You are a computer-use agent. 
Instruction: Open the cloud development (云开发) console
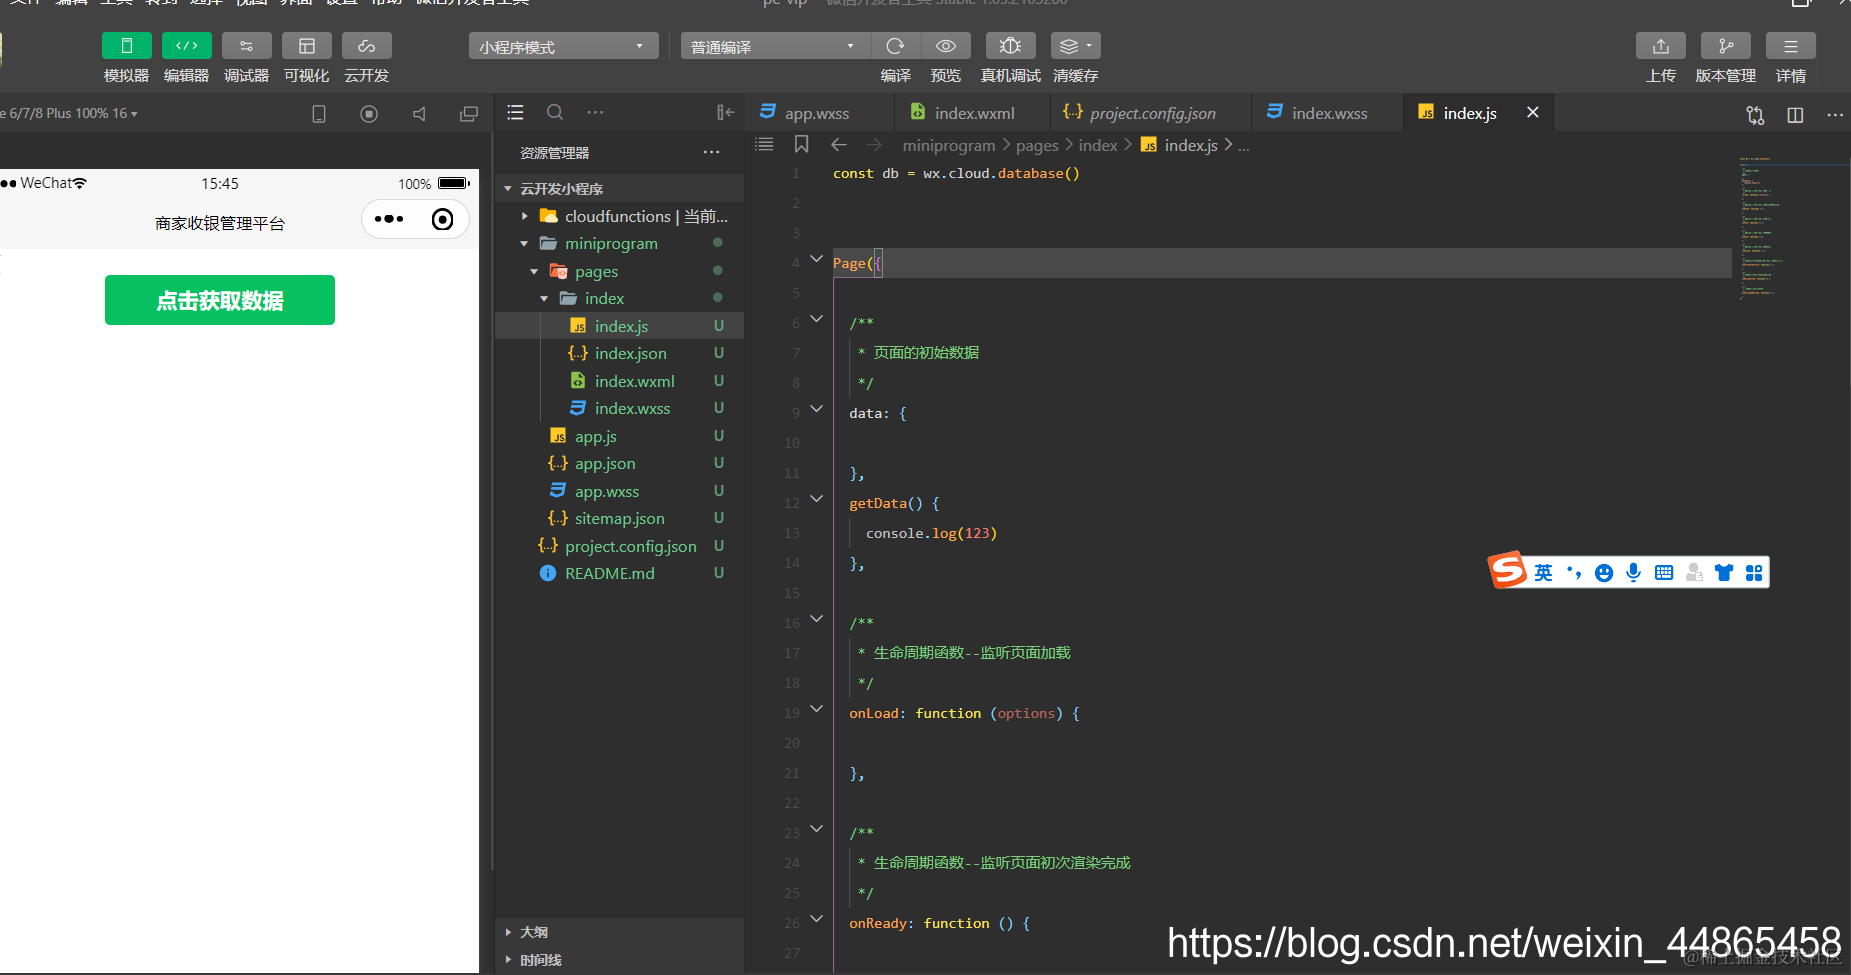[x=366, y=46]
